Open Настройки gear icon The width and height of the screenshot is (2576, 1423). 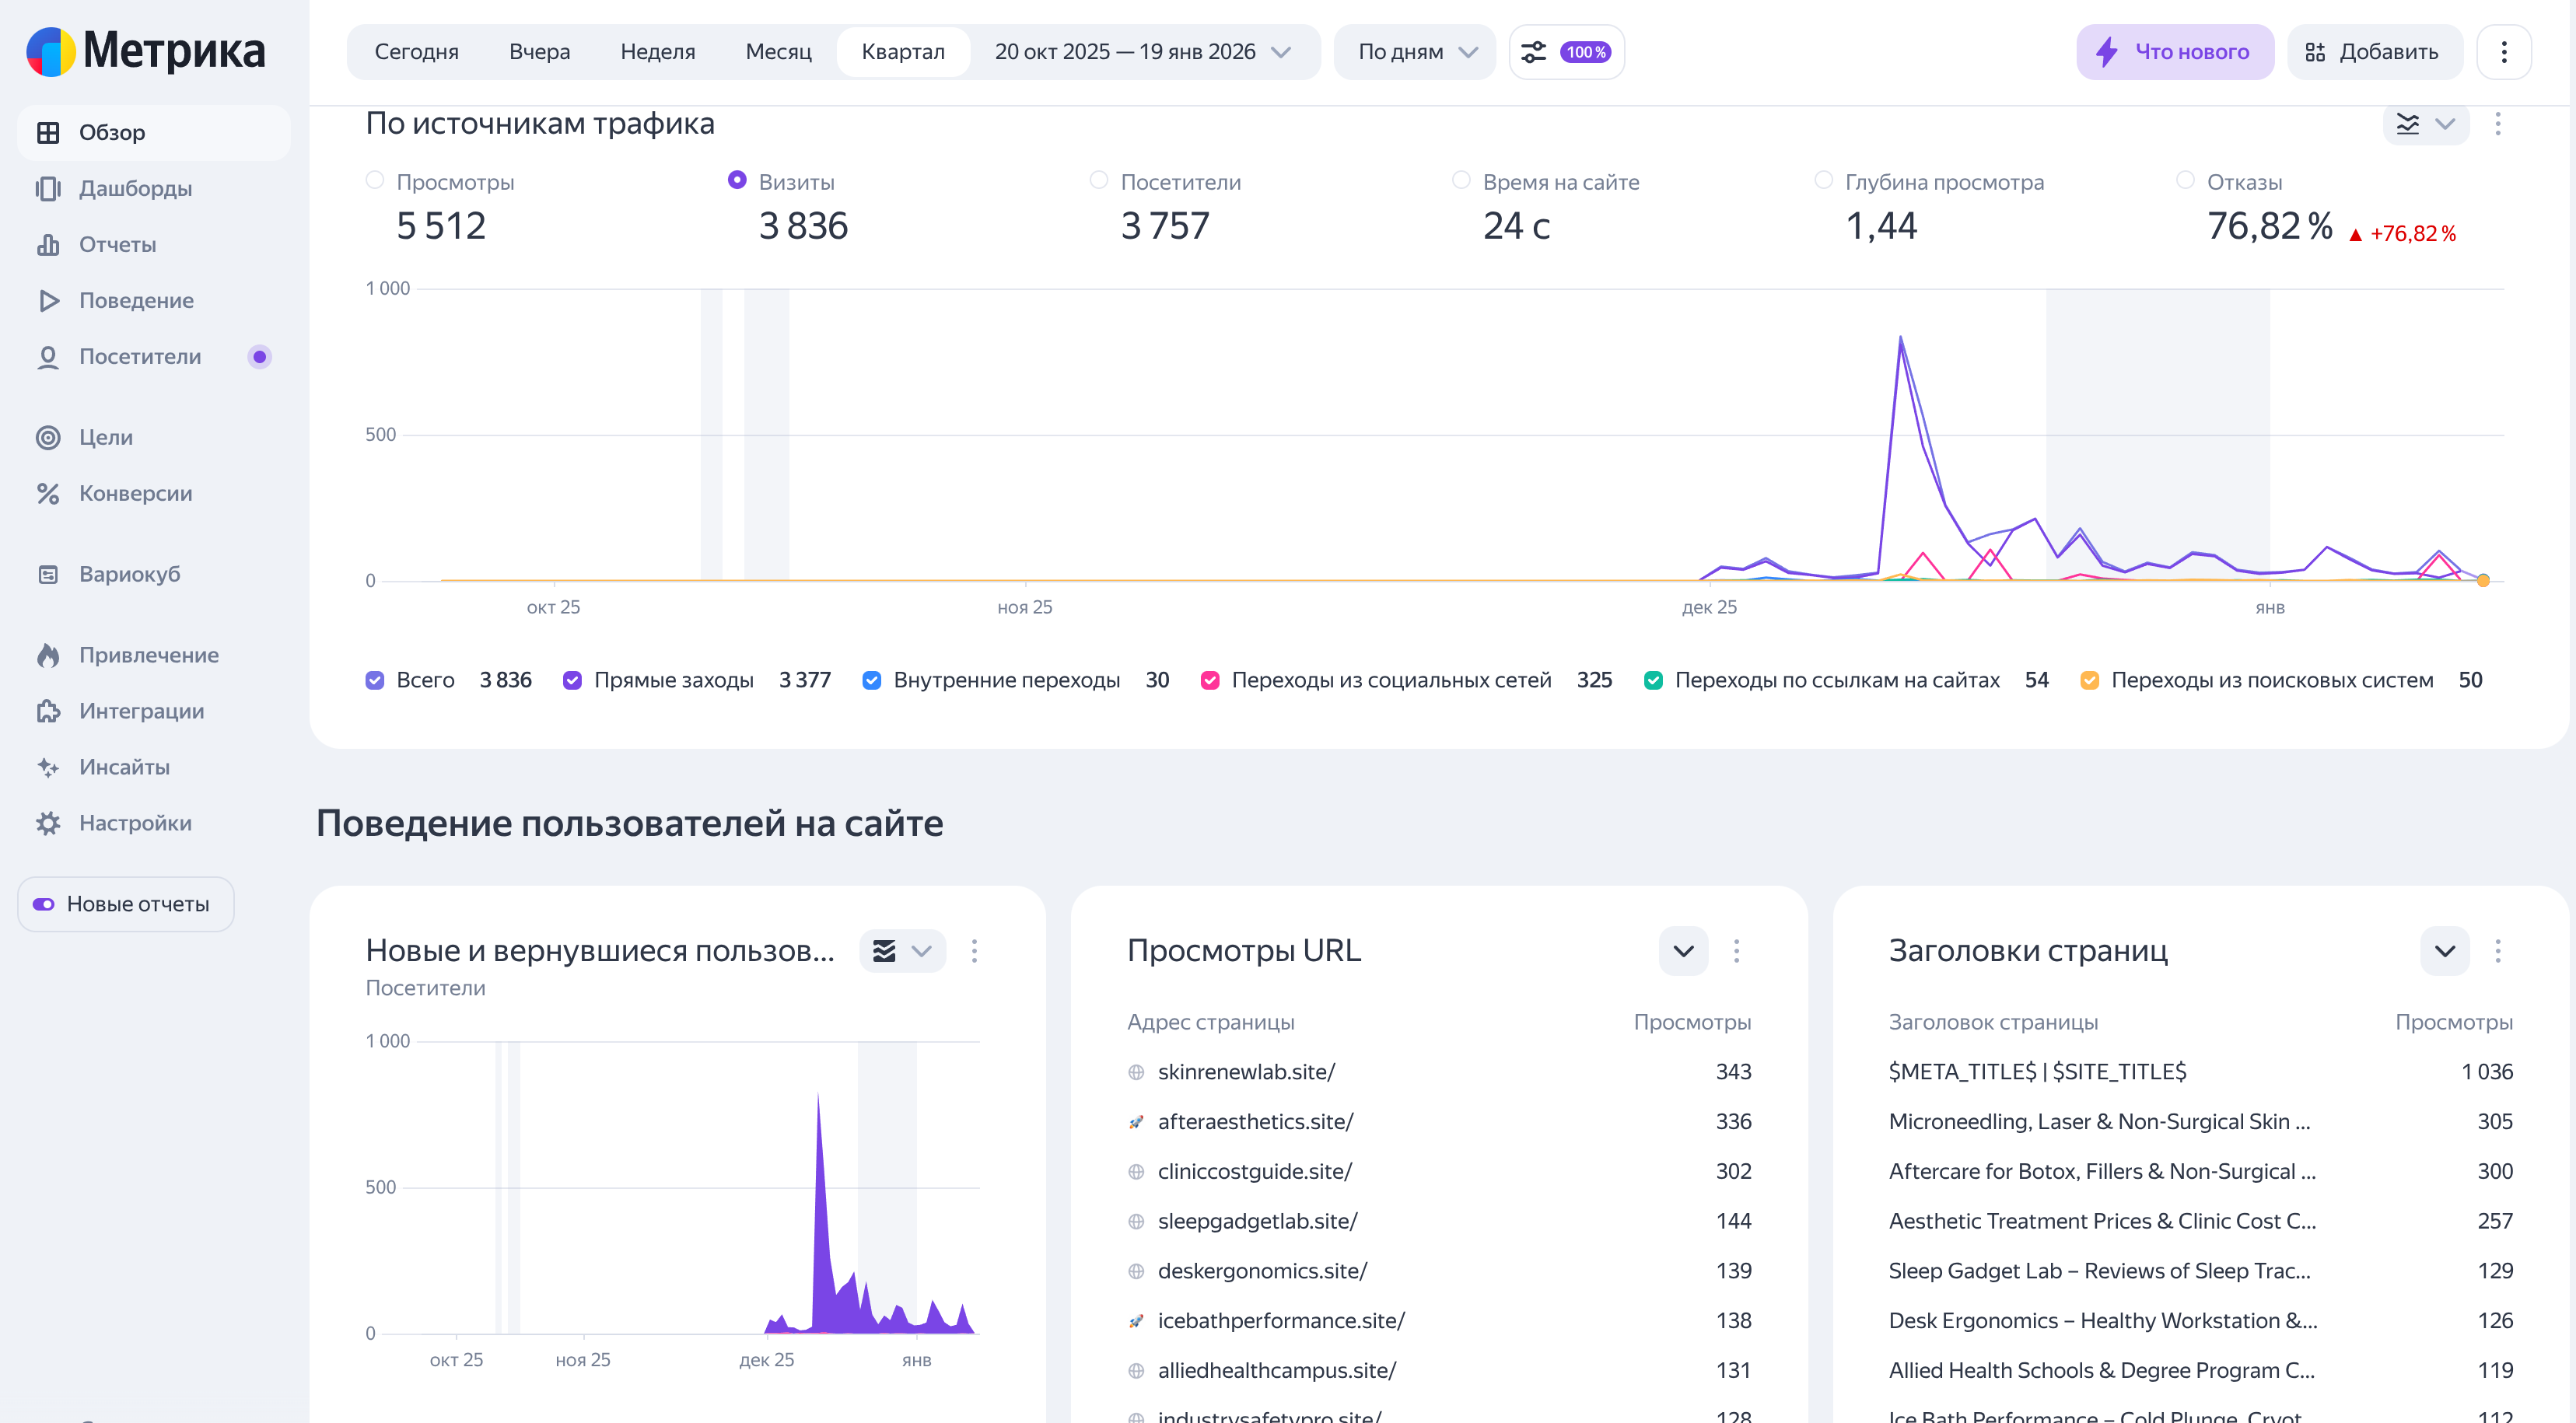(47, 823)
